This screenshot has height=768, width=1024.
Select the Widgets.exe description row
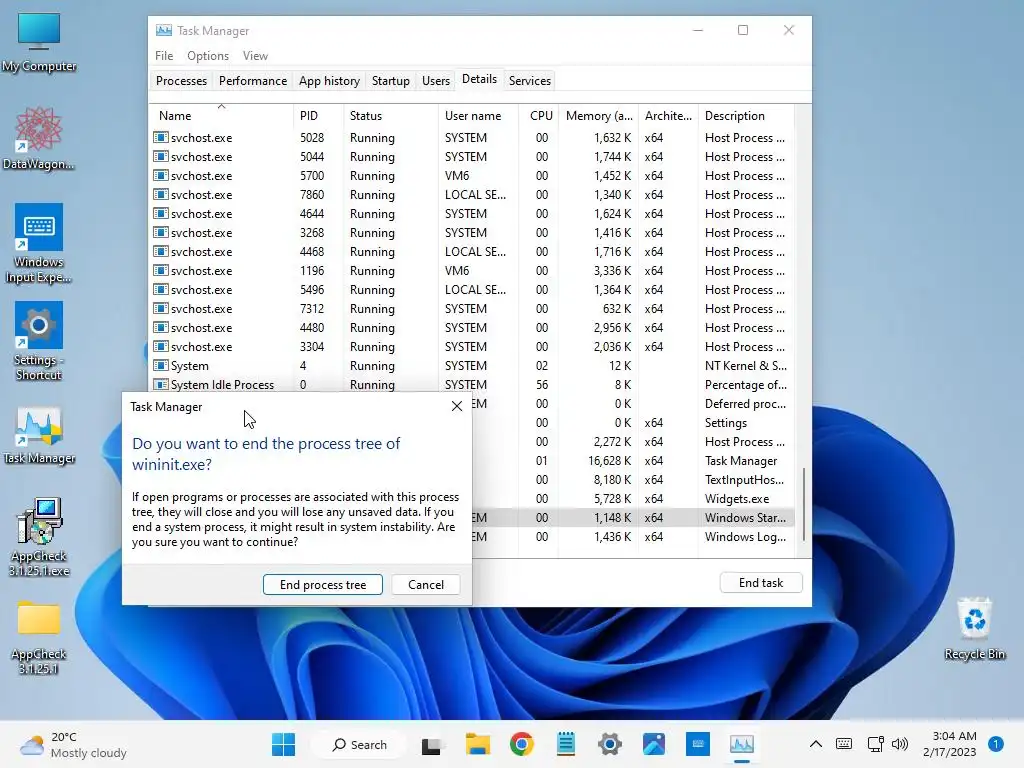(633, 498)
